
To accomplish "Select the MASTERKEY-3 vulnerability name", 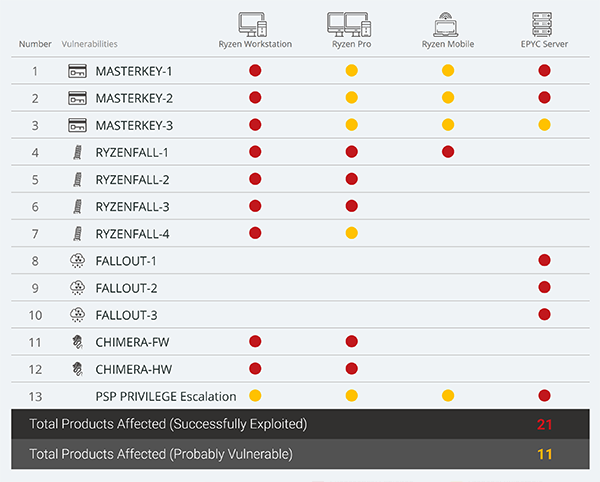I will (134, 126).
